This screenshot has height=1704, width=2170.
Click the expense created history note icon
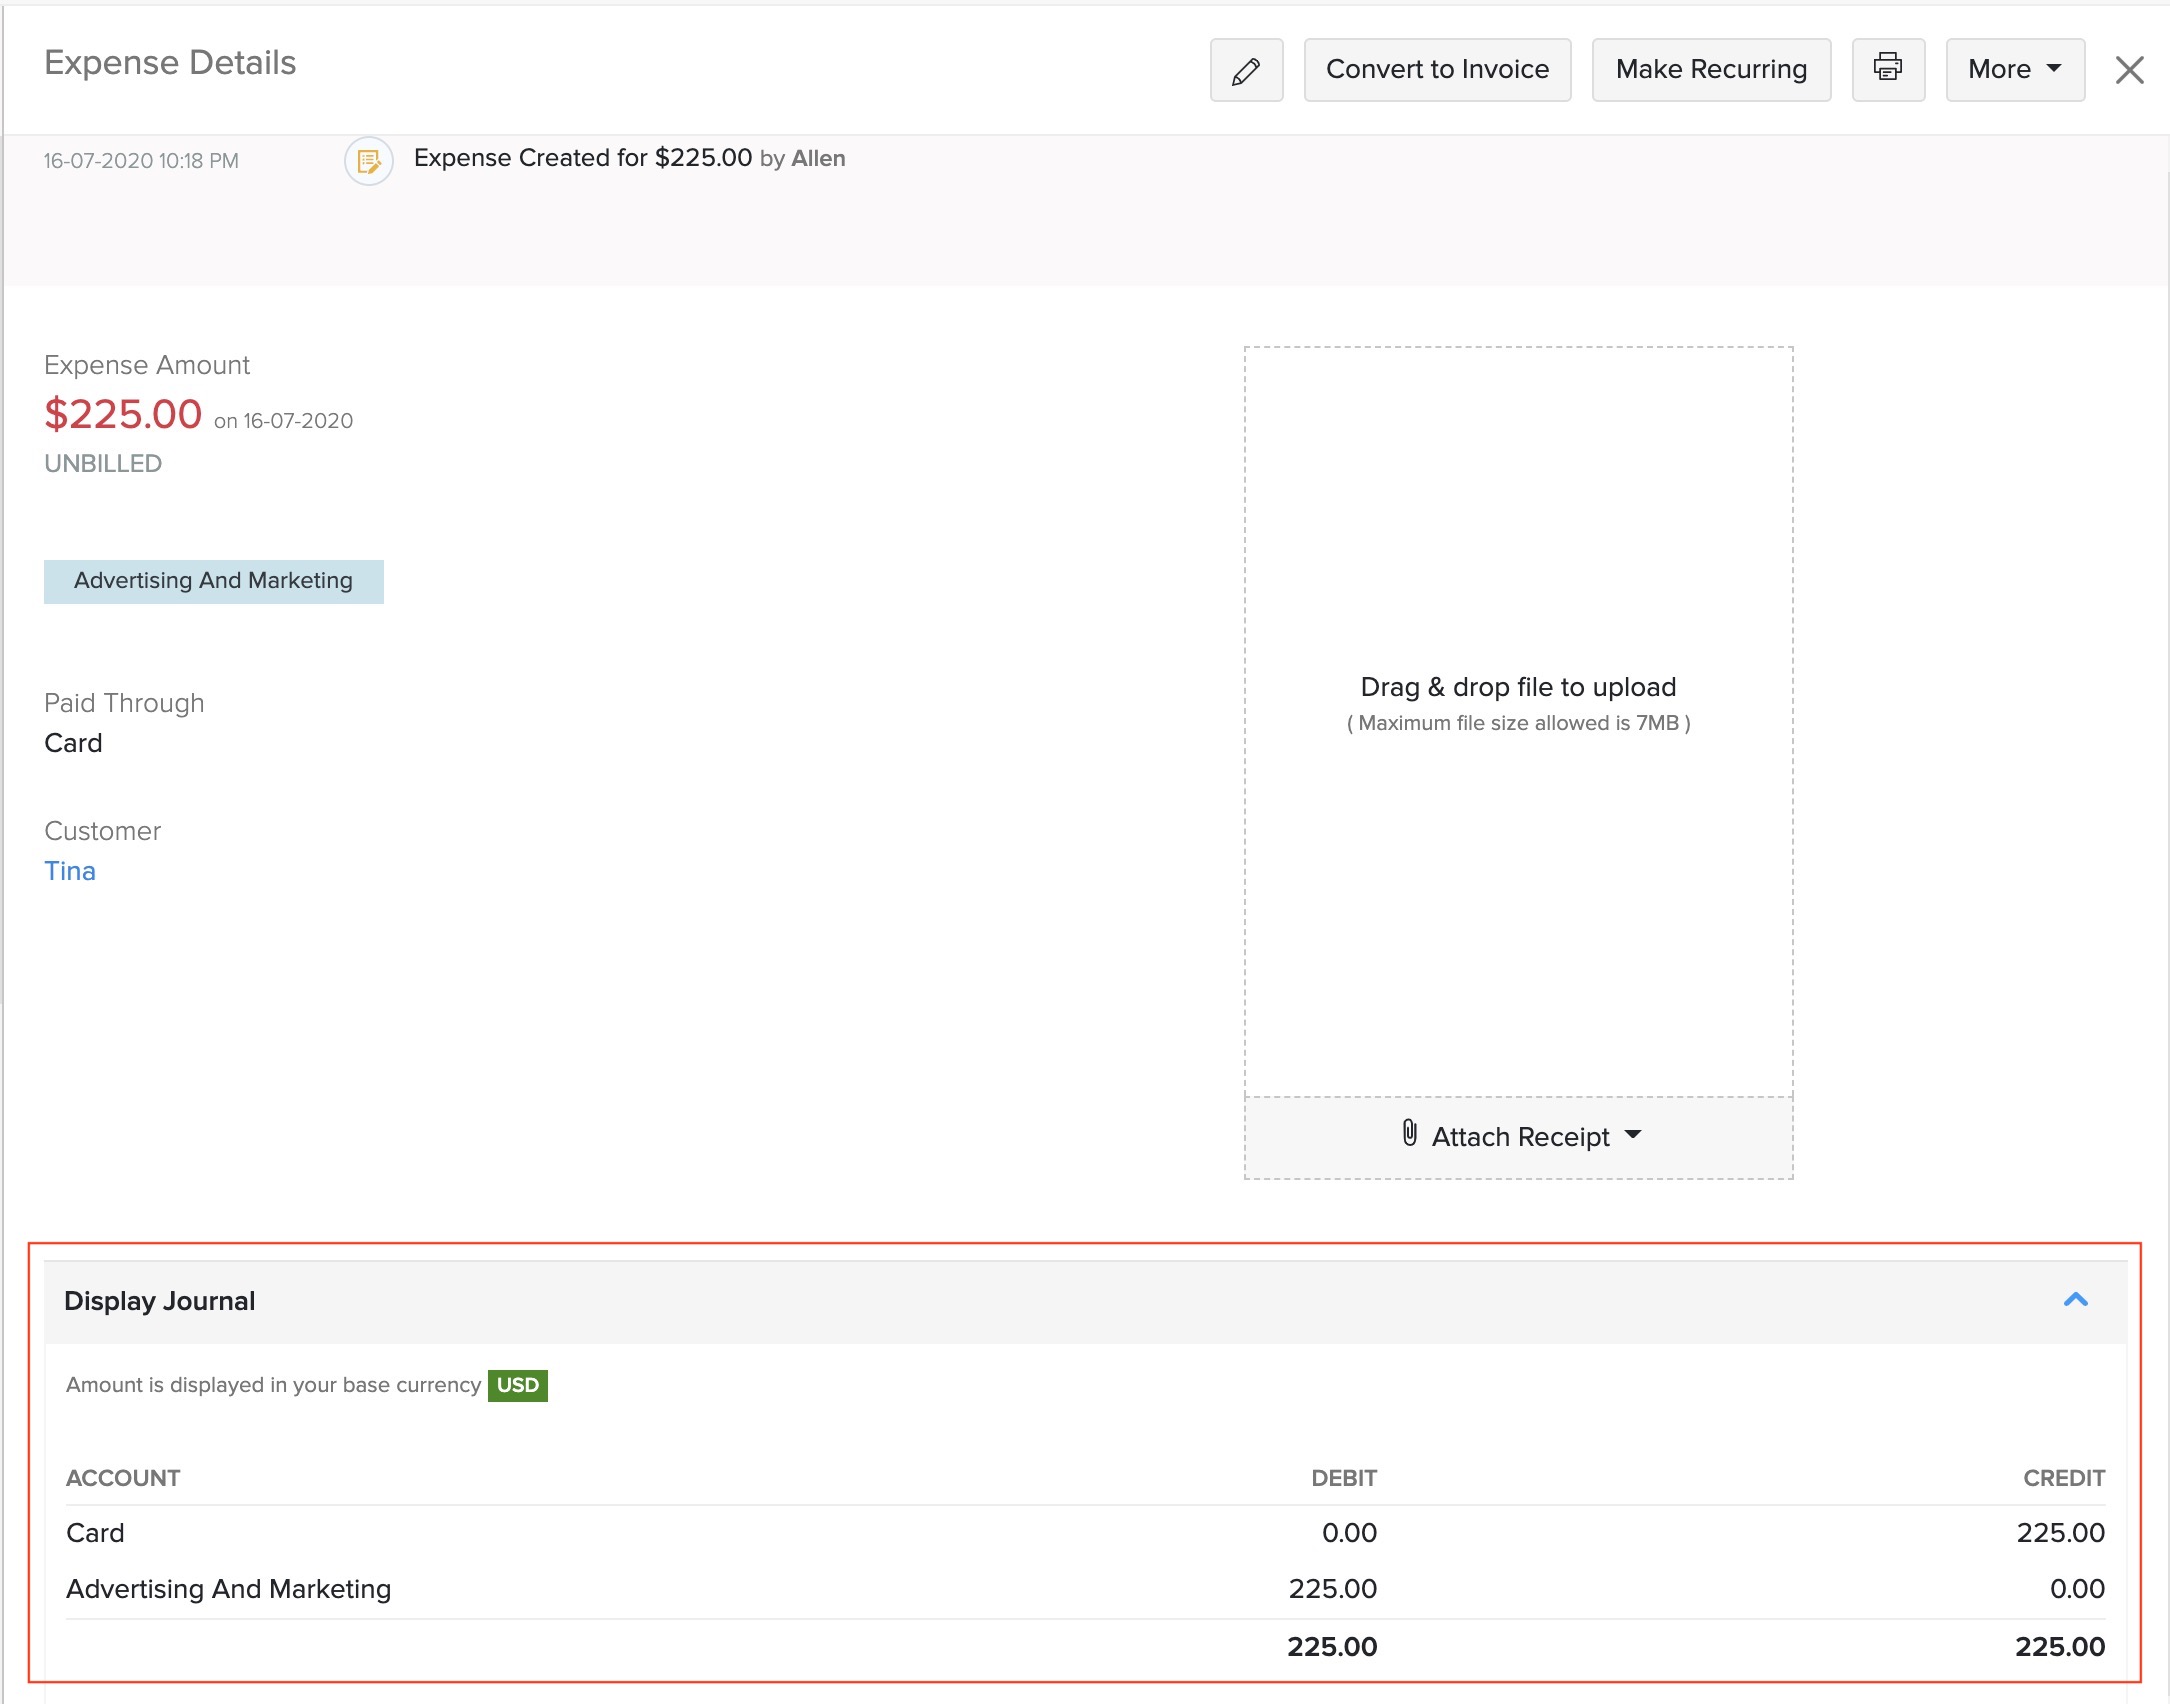pyautogui.click(x=368, y=161)
